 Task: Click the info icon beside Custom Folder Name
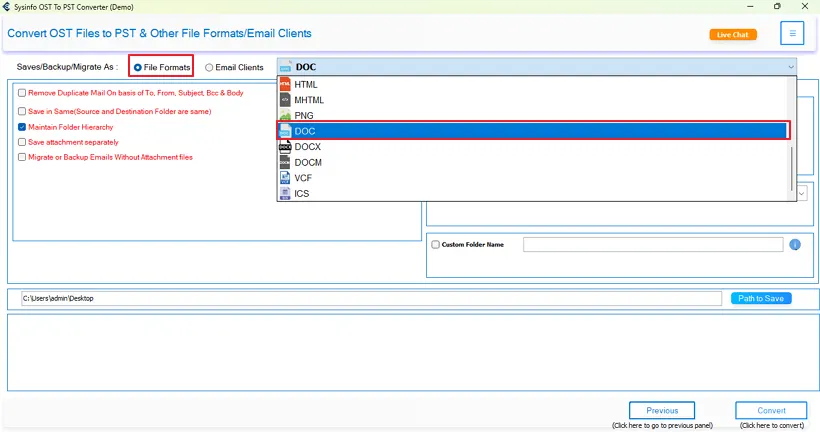(795, 244)
